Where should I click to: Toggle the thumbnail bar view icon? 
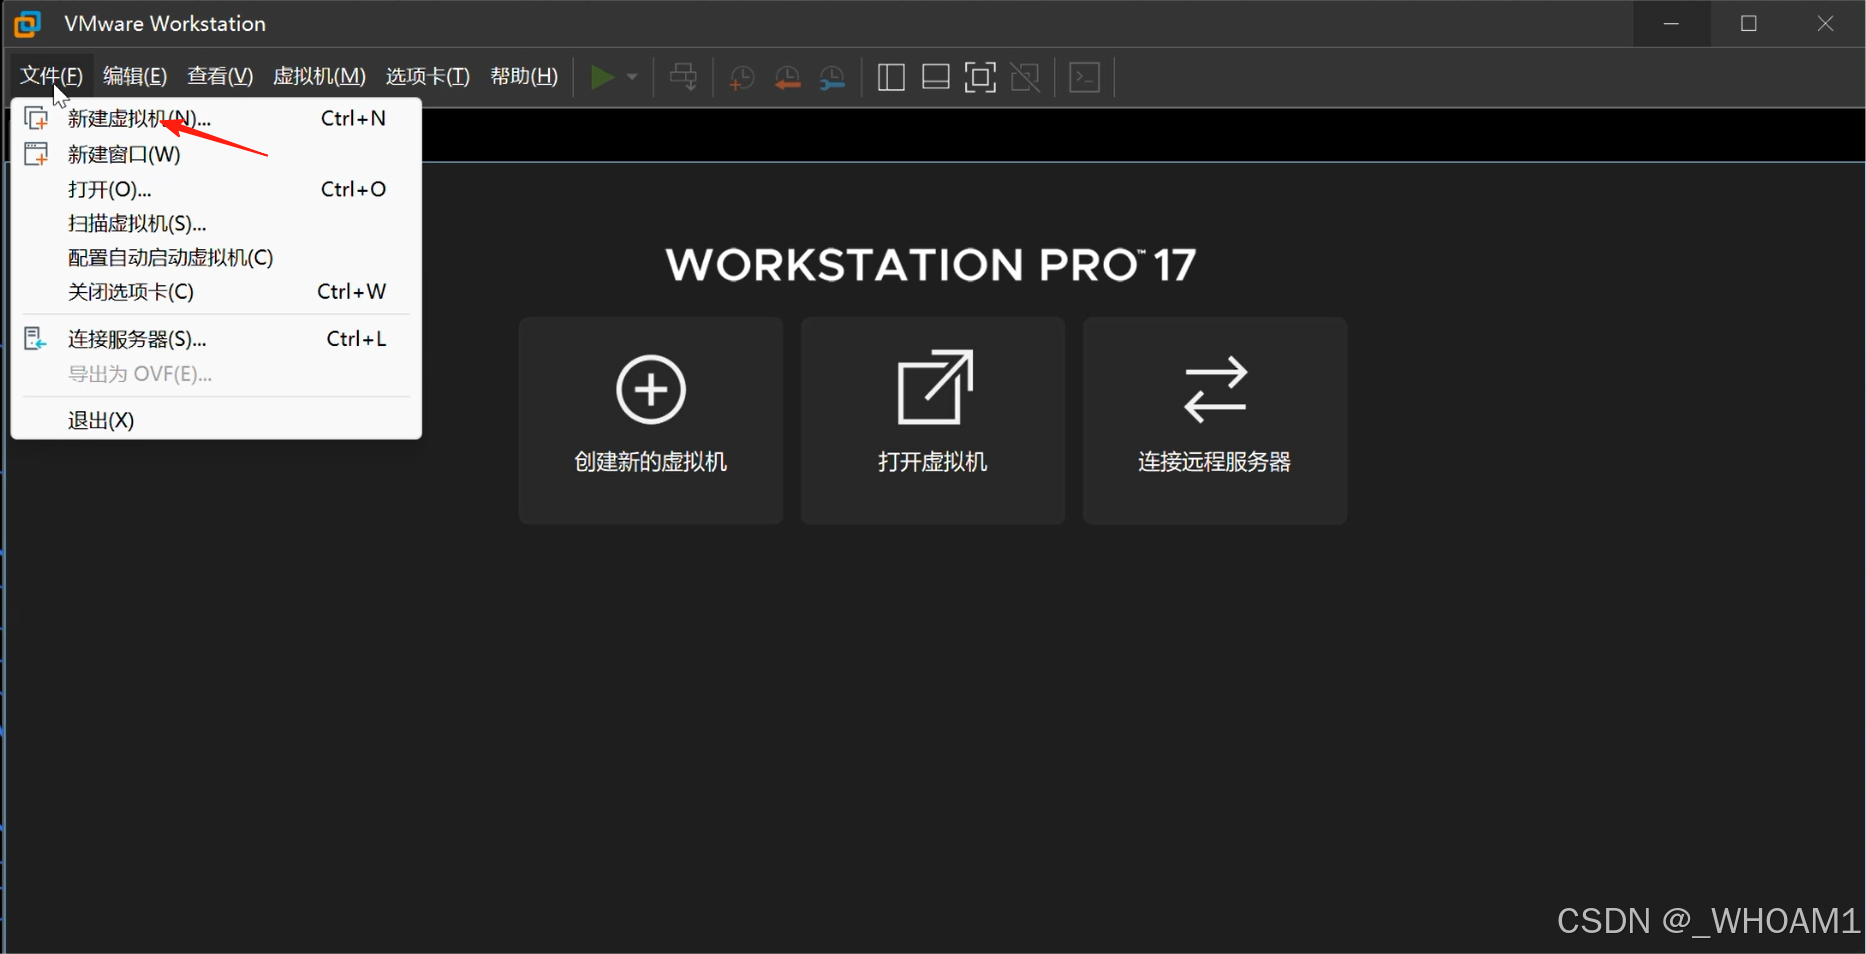[936, 77]
